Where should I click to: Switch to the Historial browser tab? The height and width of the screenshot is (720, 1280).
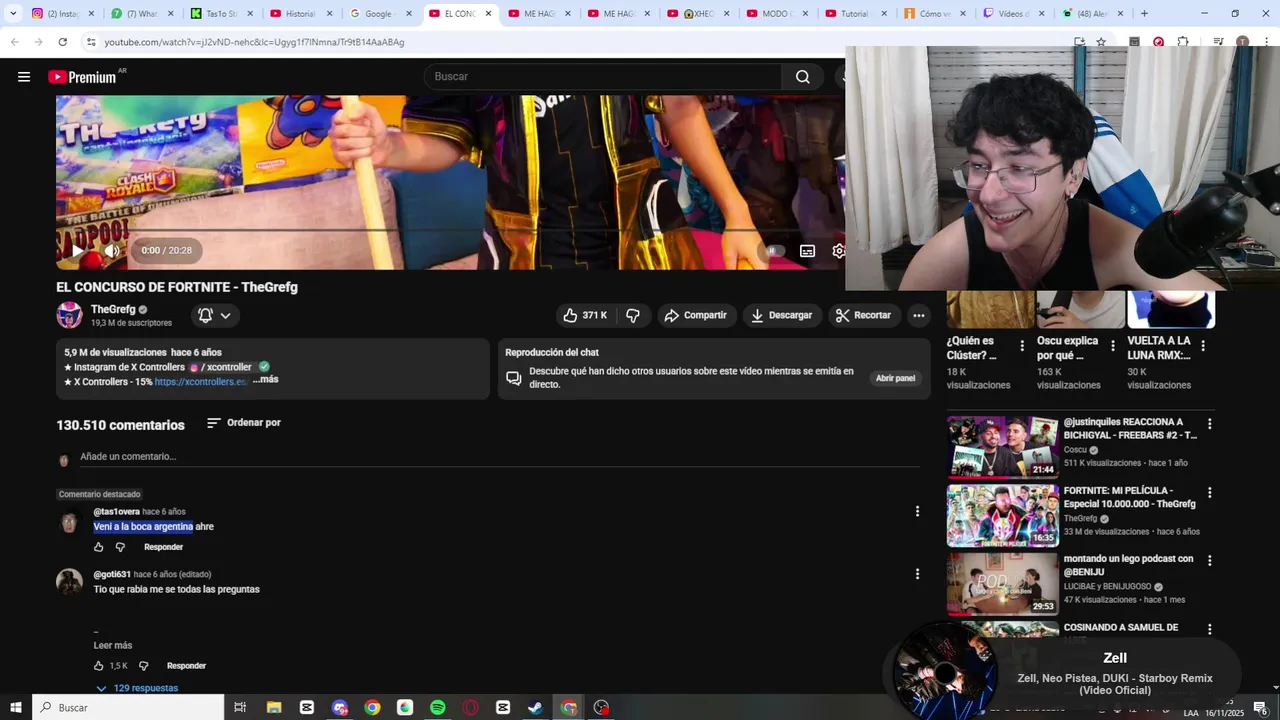[301, 14]
